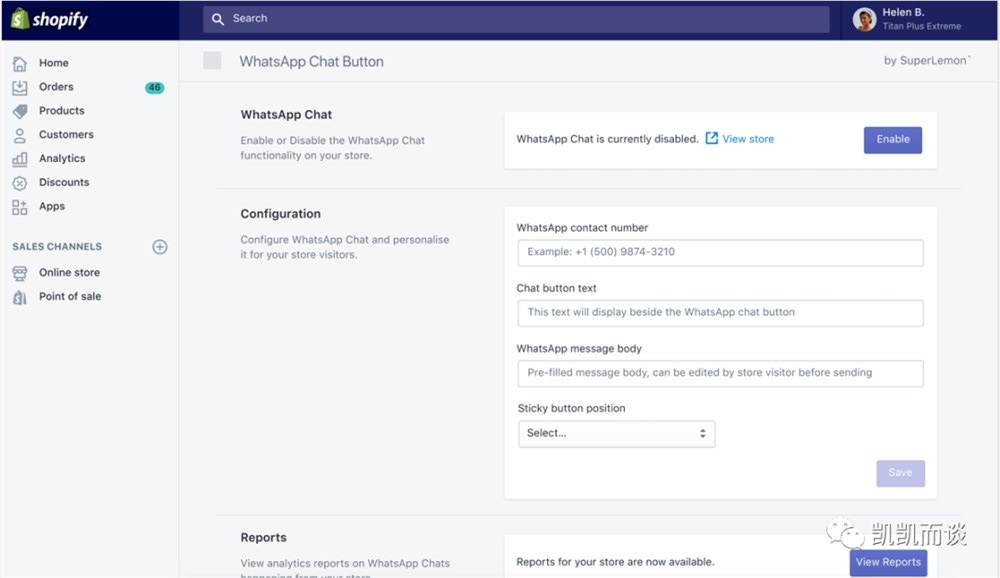Viewport: 1000px width, 578px height.
Task: Click the 'WhatsApp Chat Button' page title
Action: [312, 61]
